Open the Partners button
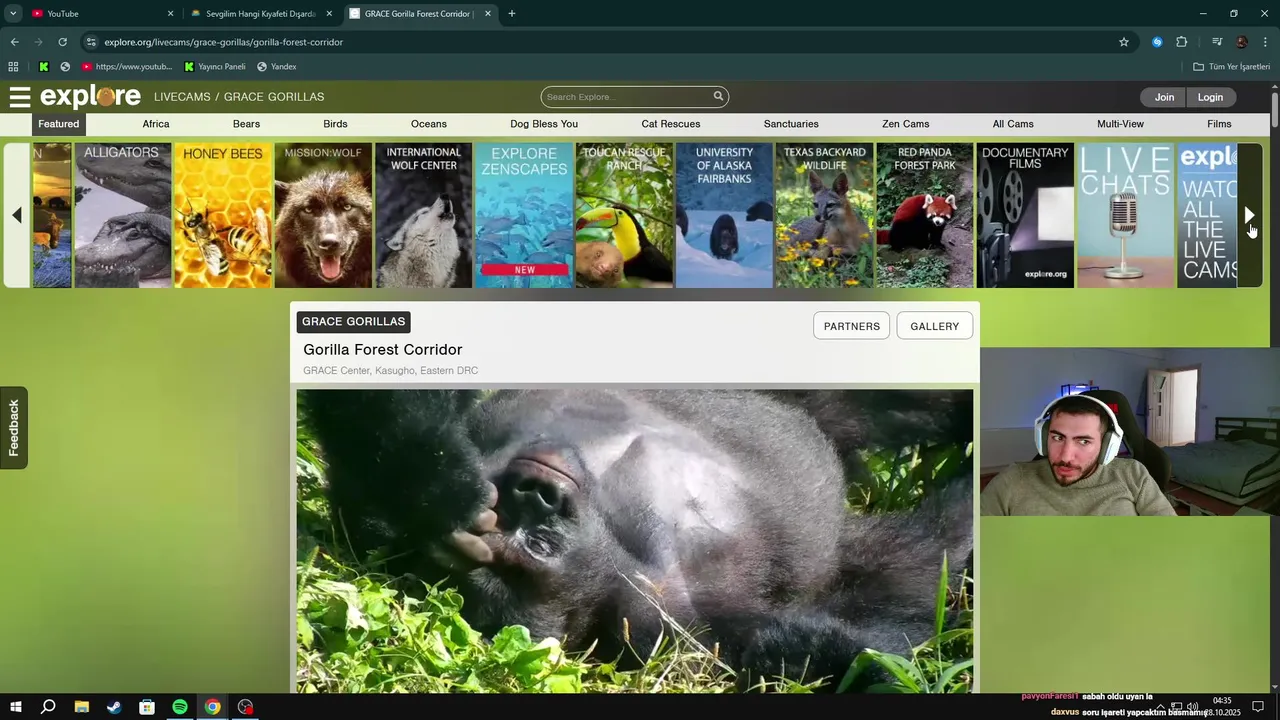1280x720 pixels. (x=852, y=326)
